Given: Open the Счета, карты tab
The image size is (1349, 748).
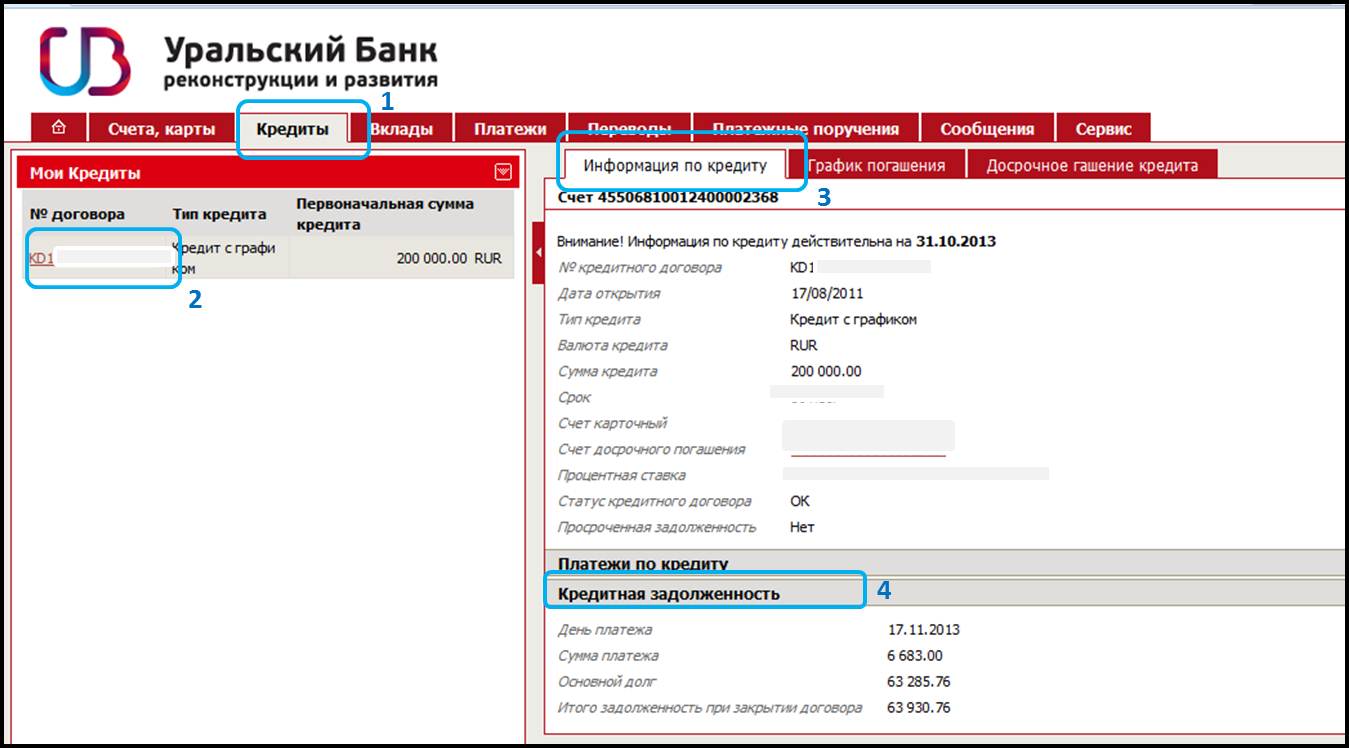Looking at the screenshot, I should point(161,129).
